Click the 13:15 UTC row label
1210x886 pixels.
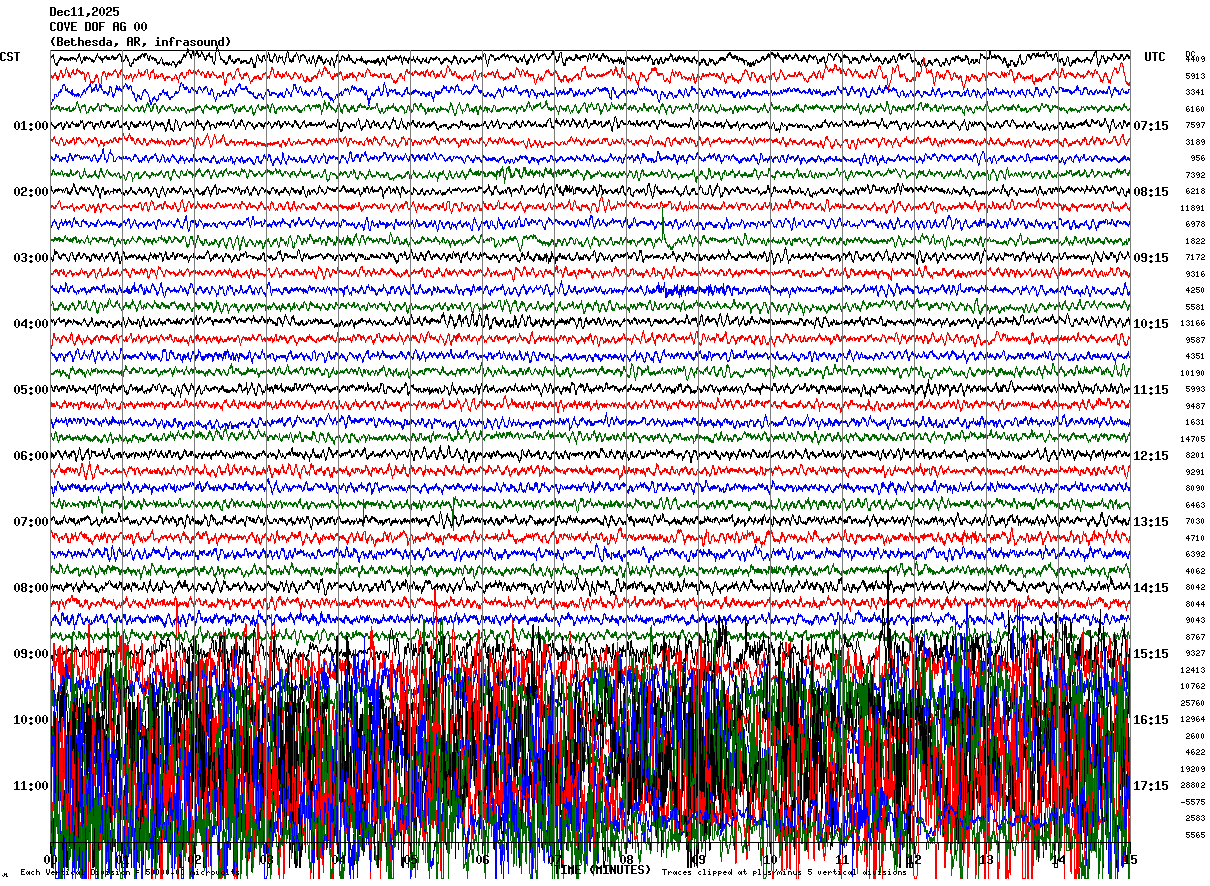point(1151,522)
